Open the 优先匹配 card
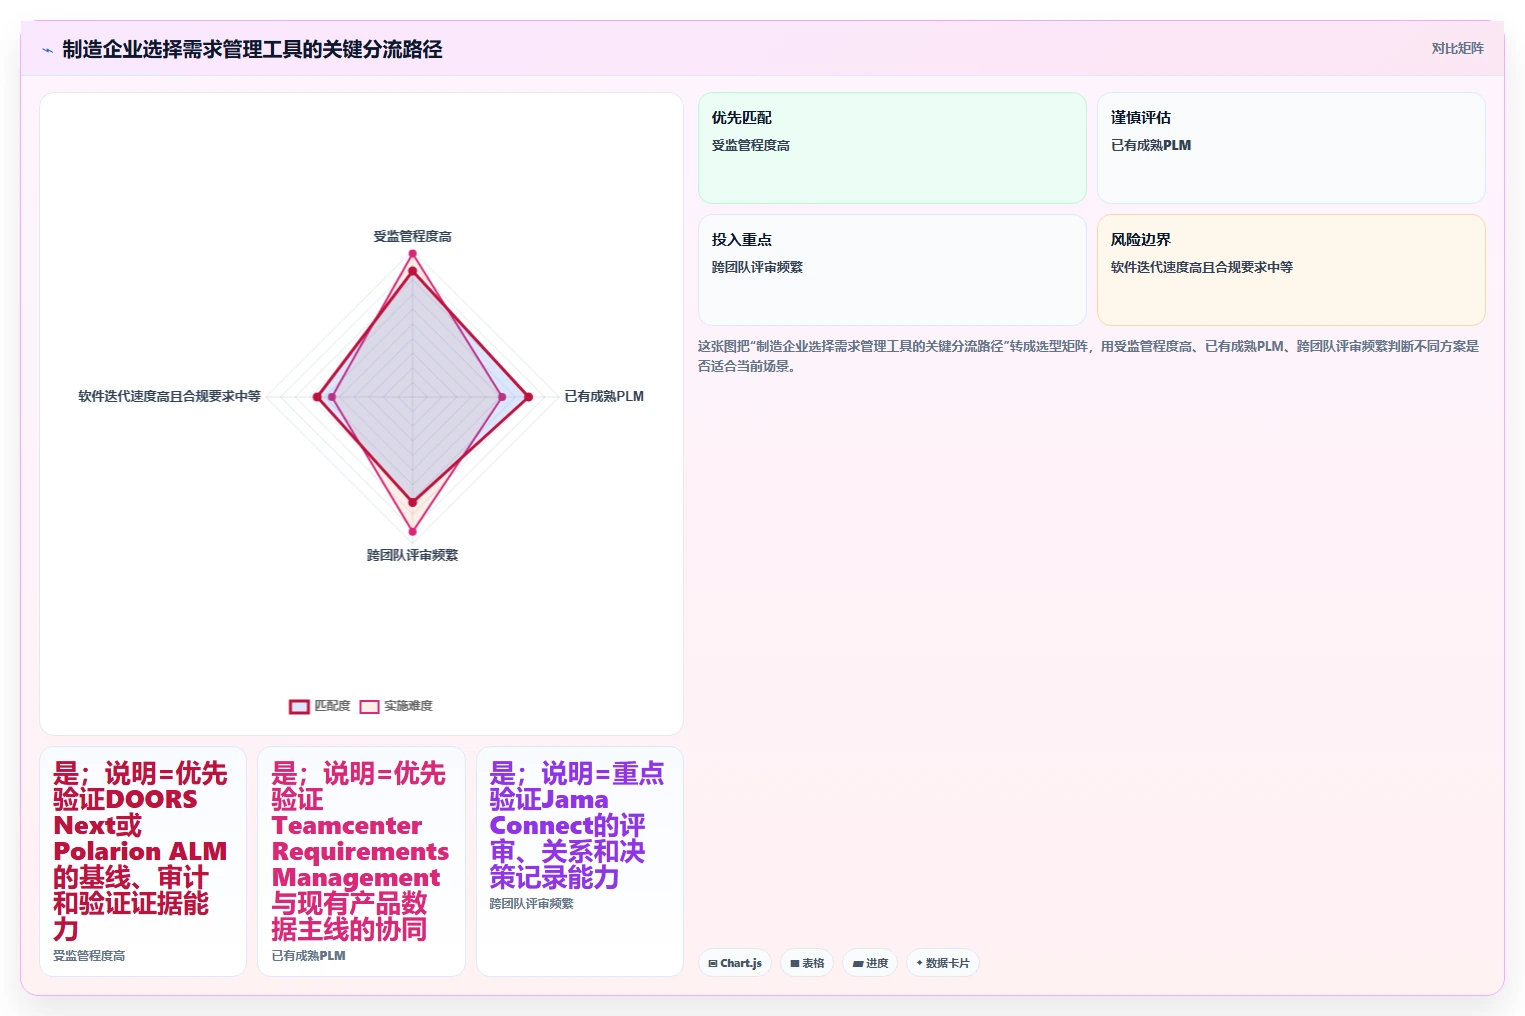This screenshot has height=1016, width=1525. point(892,148)
